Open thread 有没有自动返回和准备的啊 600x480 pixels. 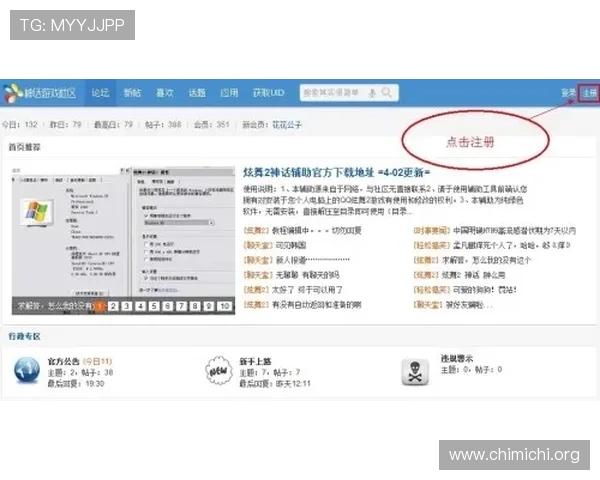point(317,305)
